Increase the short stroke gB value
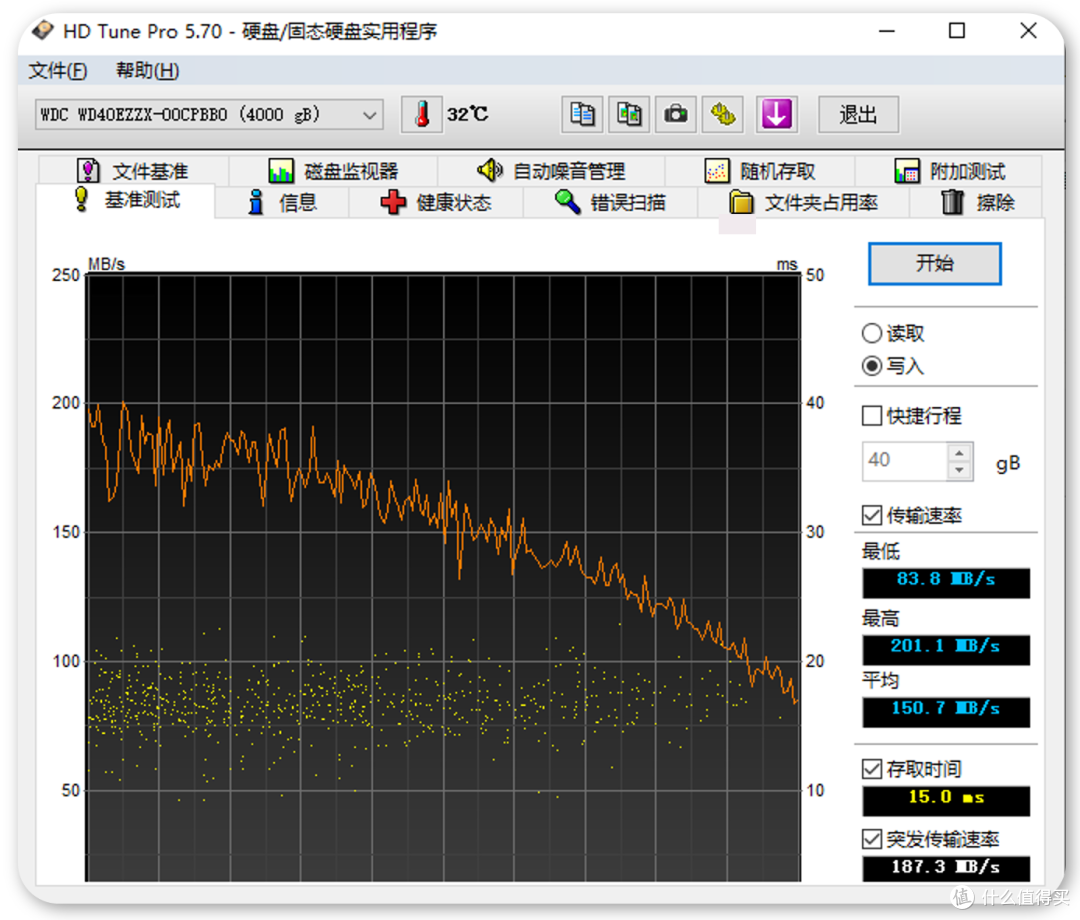1080x920 pixels. (959, 452)
